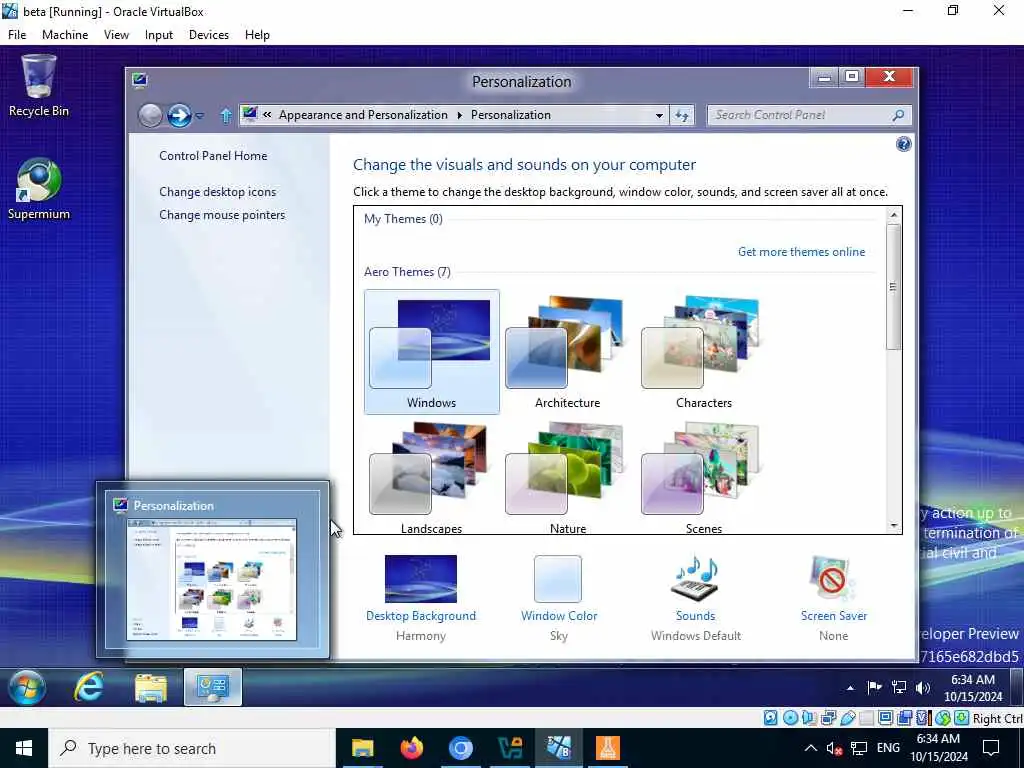Image resolution: width=1024 pixels, height=768 pixels.
Task: Open Windows Explorer on guest taskbar
Action: point(151,688)
